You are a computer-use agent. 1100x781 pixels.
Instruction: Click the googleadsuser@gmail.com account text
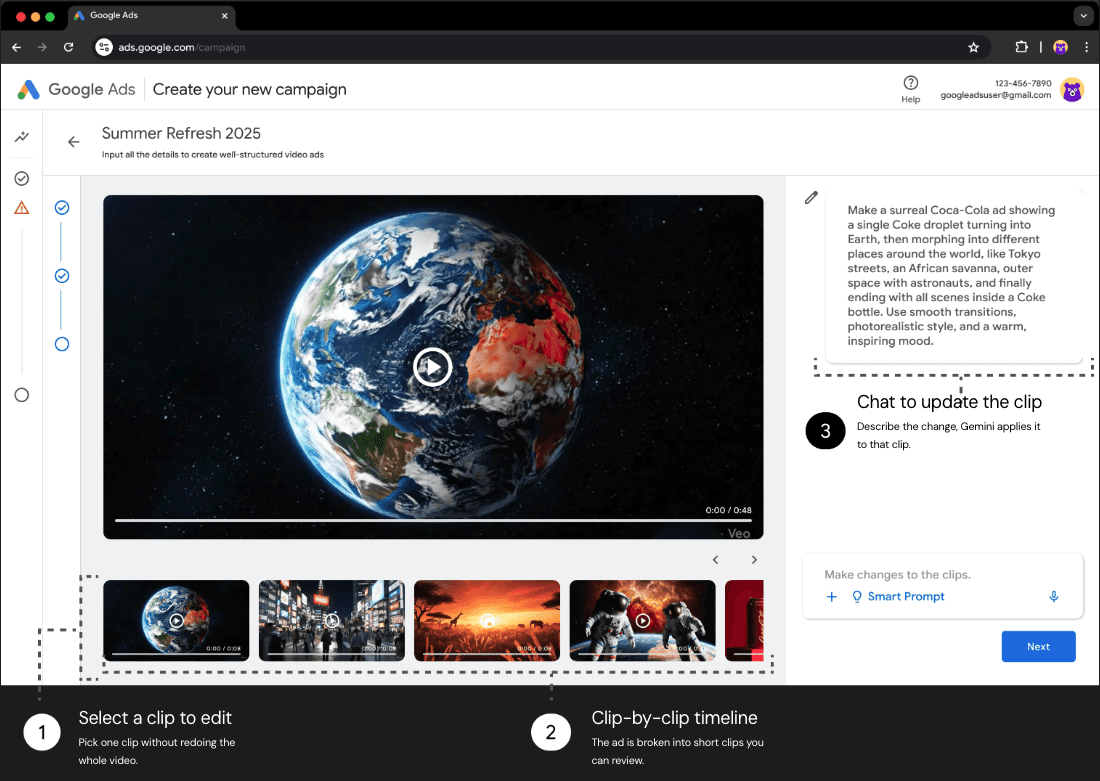pos(995,95)
